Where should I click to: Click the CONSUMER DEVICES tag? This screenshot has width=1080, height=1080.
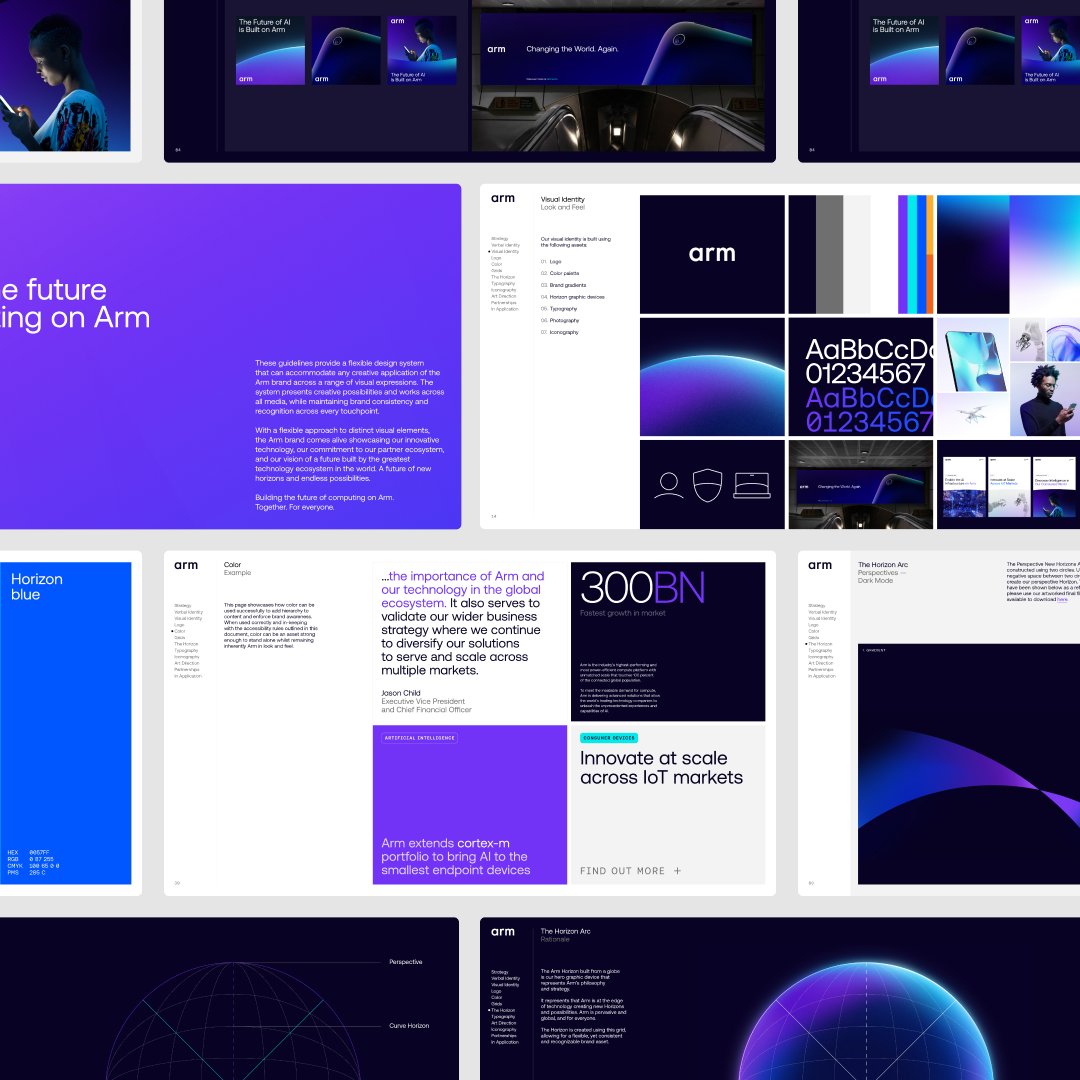pos(609,738)
